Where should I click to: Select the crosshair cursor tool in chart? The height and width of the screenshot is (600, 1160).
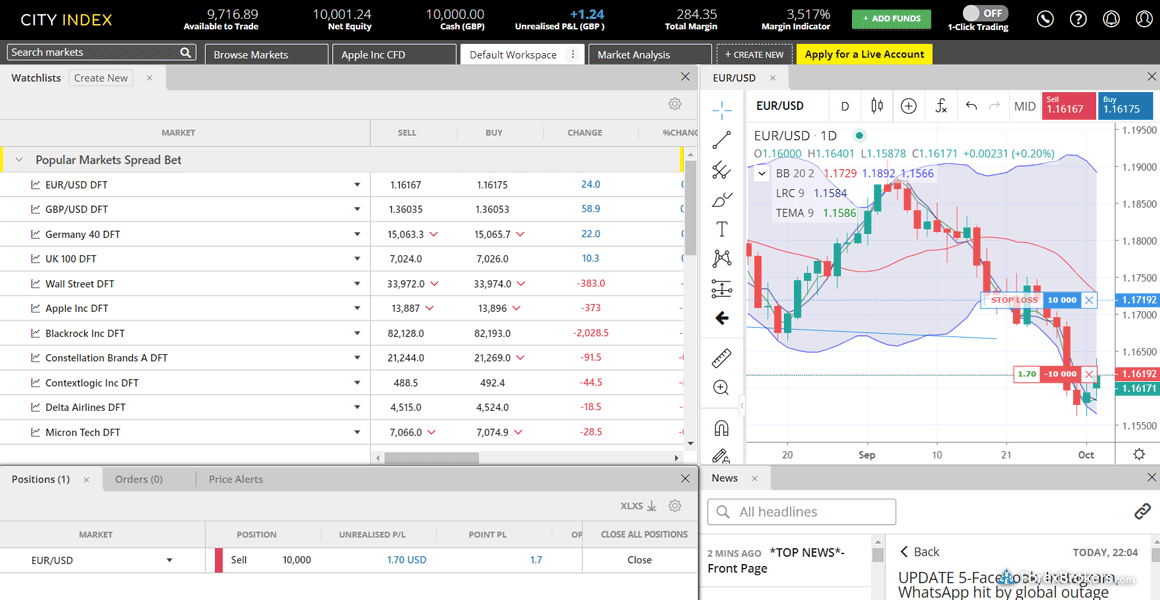click(x=722, y=111)
